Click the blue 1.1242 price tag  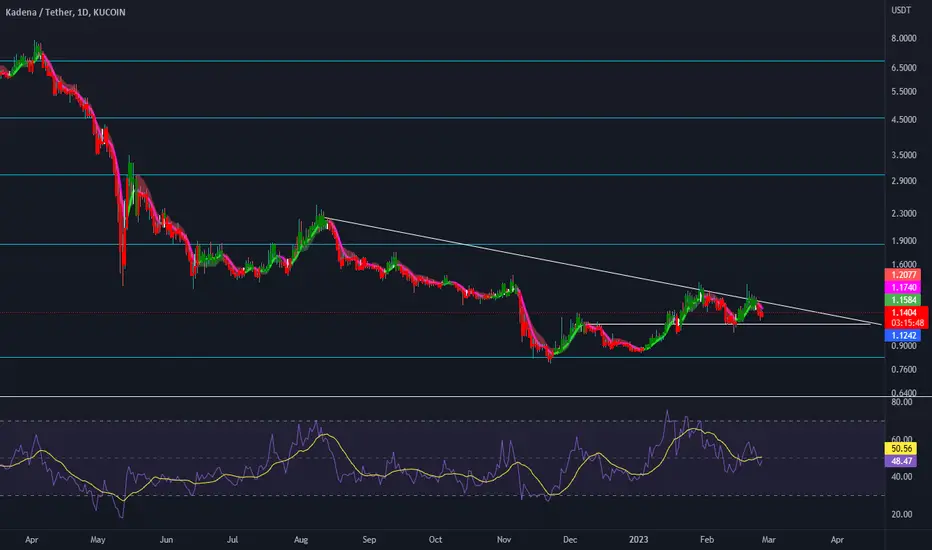coord(903,335)
